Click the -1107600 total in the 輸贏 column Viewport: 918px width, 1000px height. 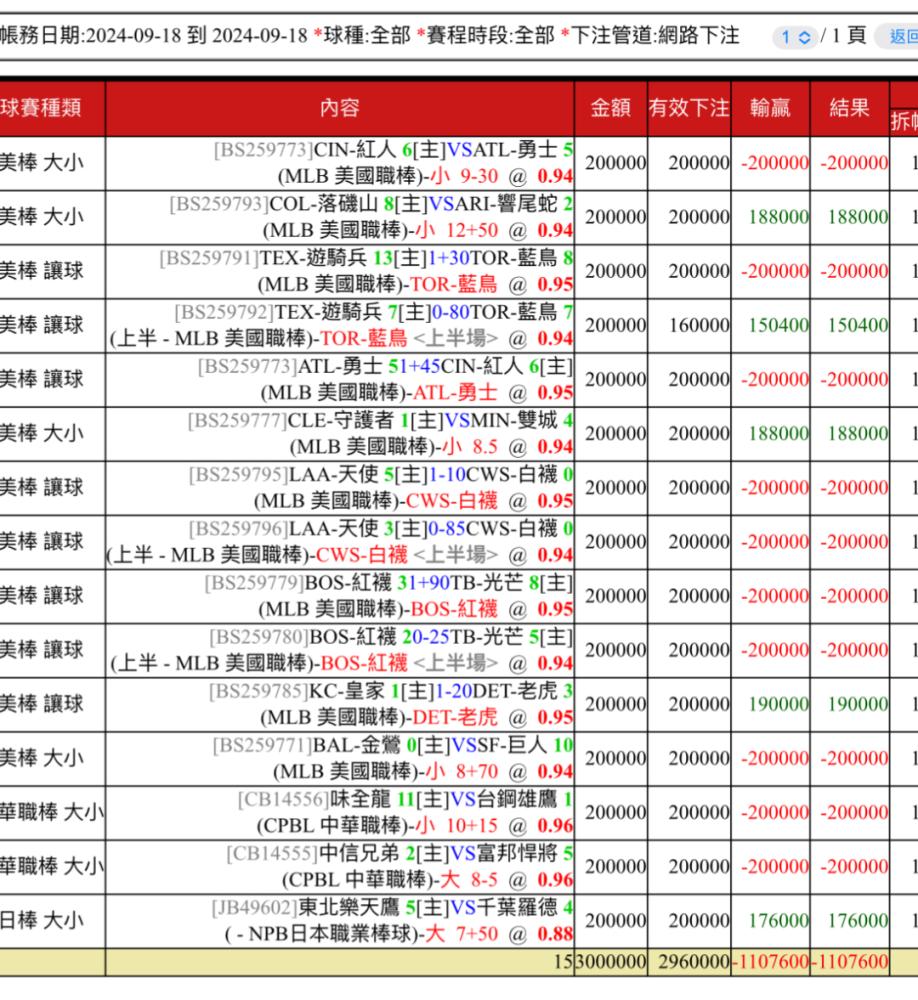[x=771, y=962]
